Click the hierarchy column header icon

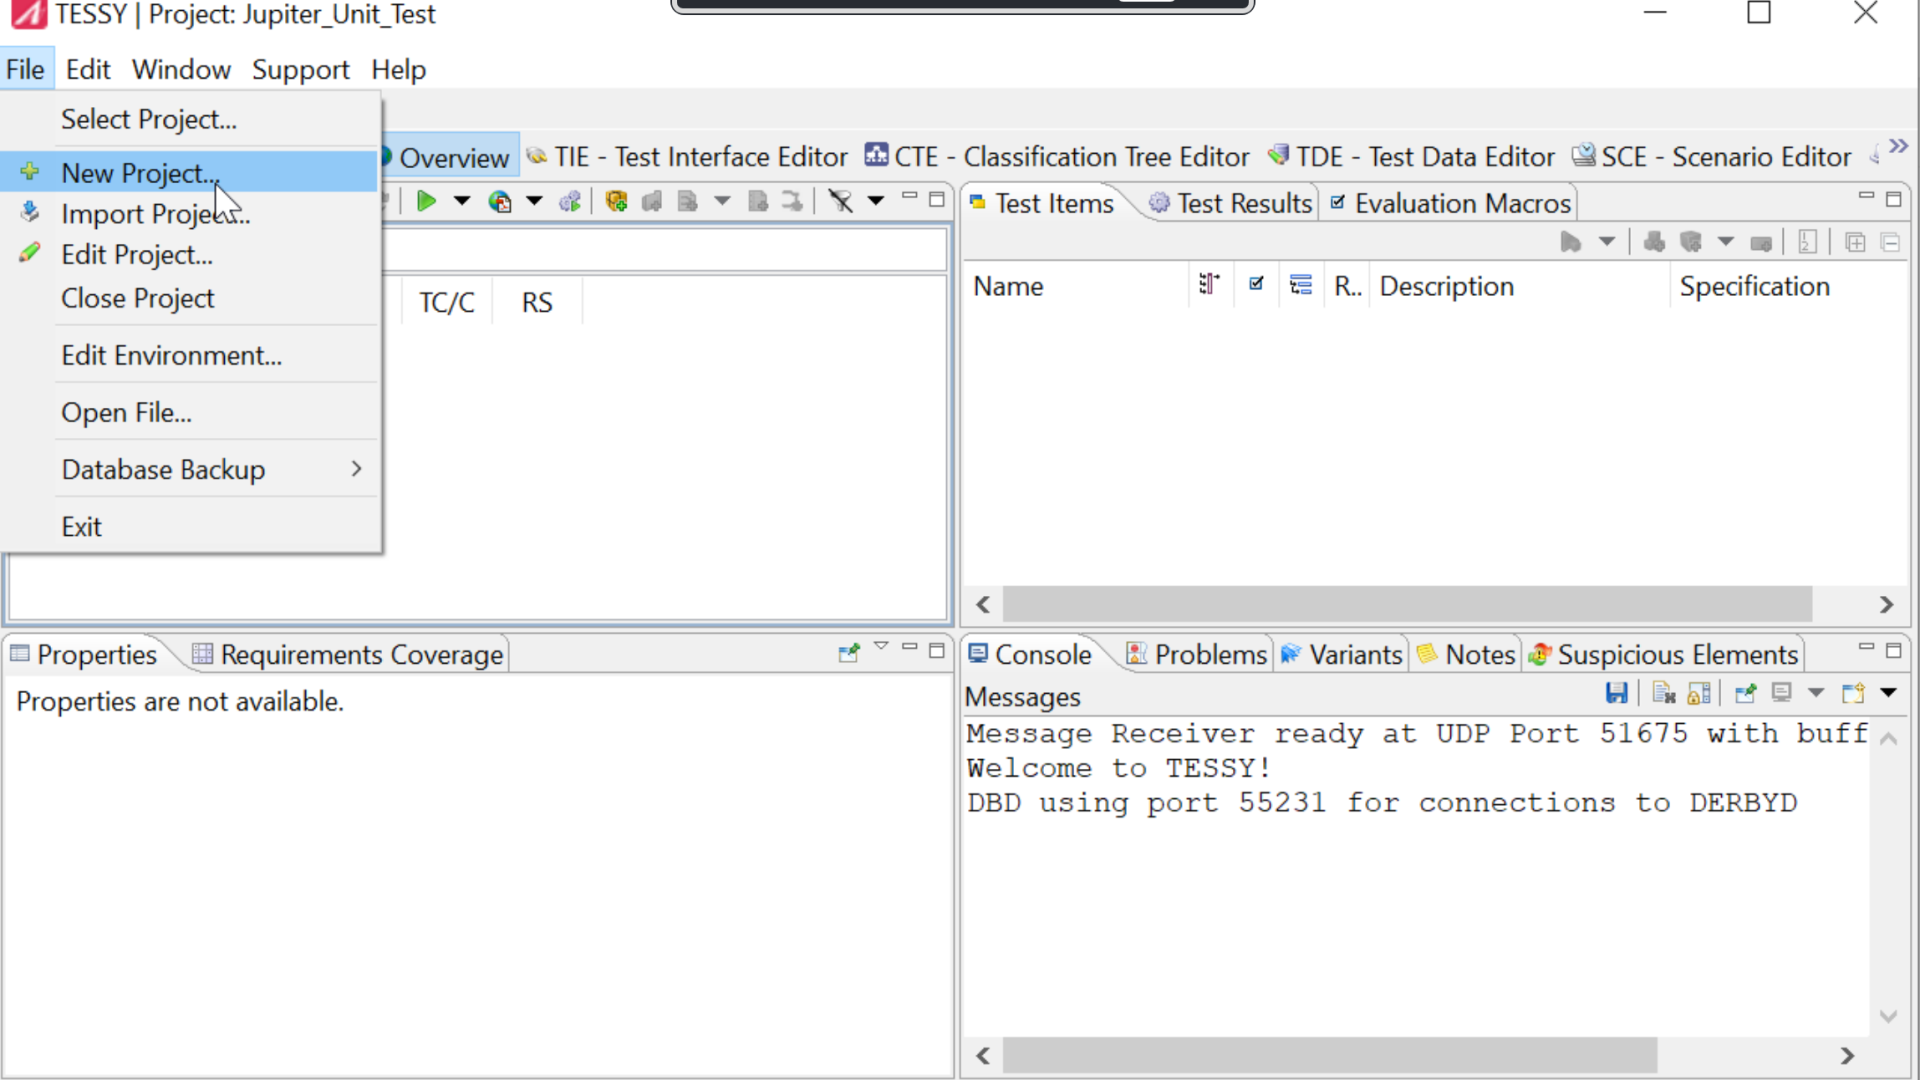[1300, 285]
